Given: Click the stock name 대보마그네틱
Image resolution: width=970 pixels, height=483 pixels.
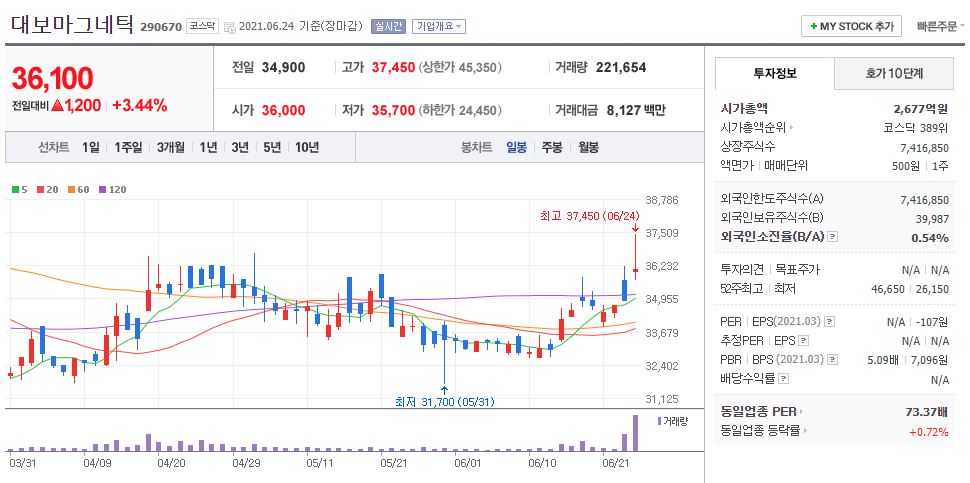Looking at the screenshot, I should [x=72, y=24].
